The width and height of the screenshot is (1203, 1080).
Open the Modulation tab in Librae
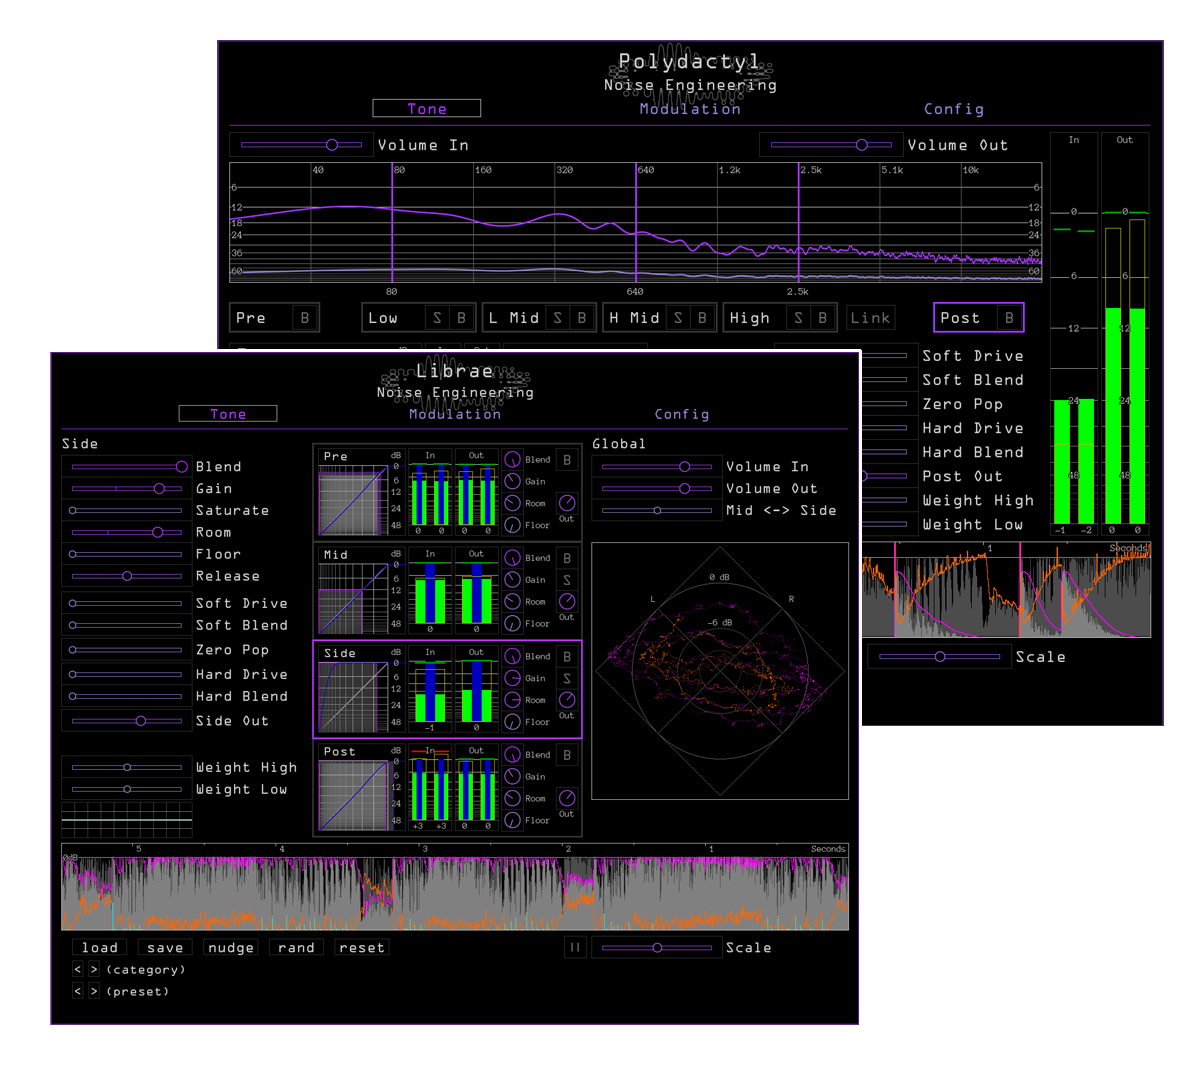click(x=455, y=414)
